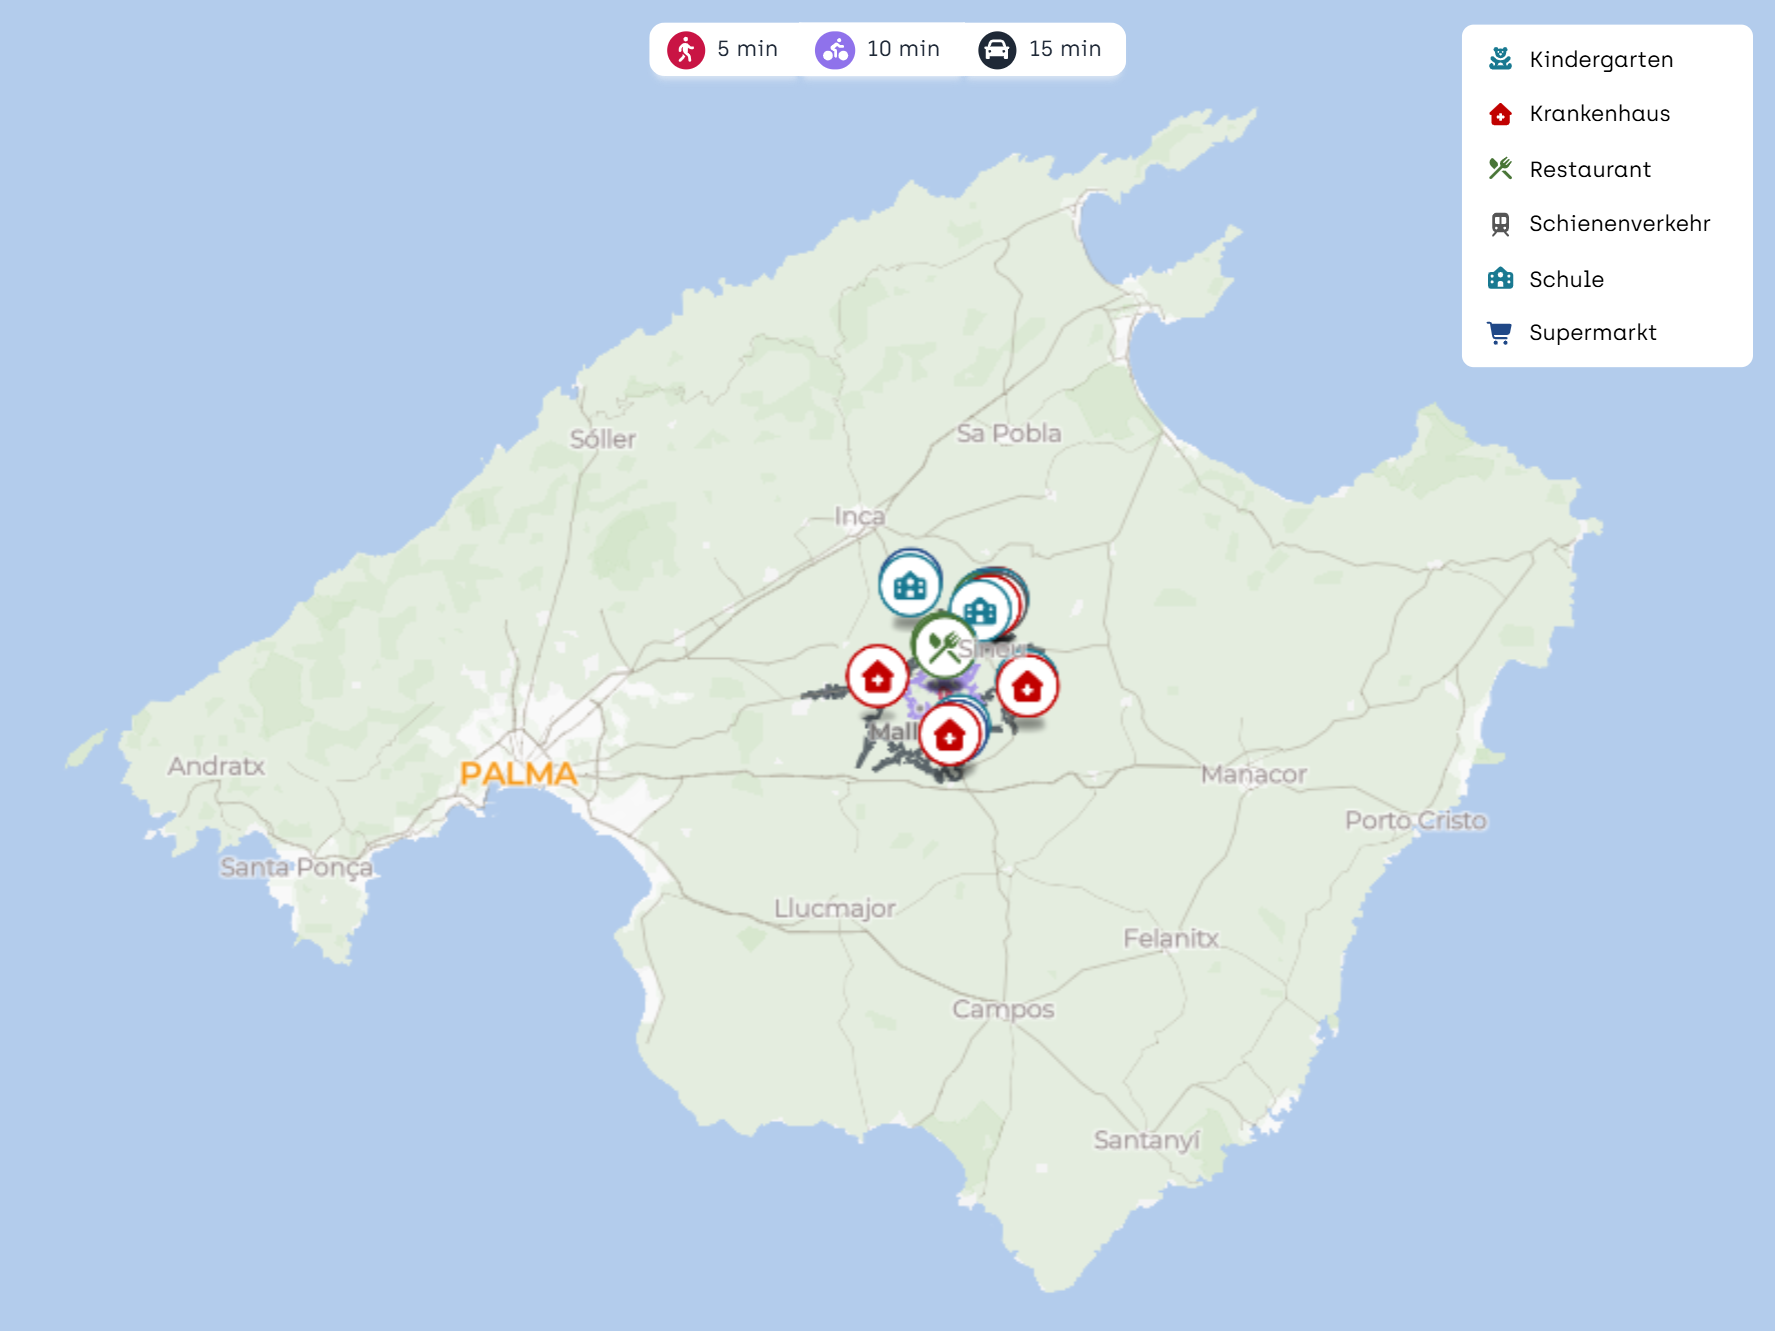
Task: Click the school marker right of Inca's
Action: [x=980, y=610]
